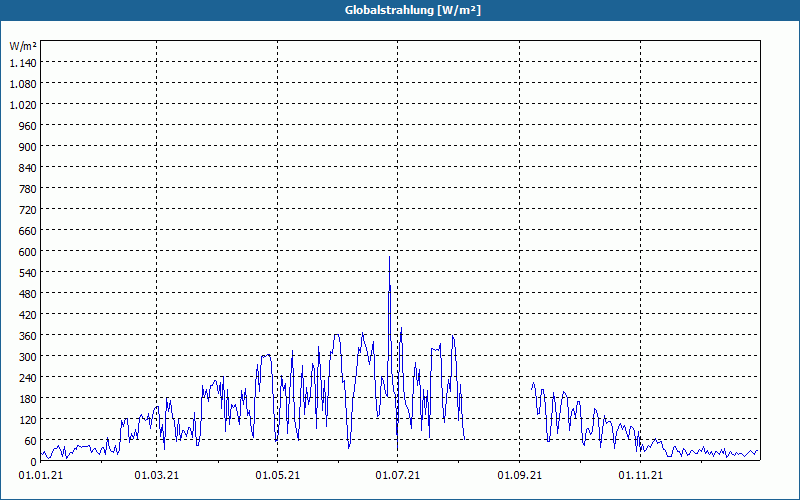Click the highest radiation peak near 01.07.21
Viewport: 800px width, 500px height.
[x=389, y=257]
